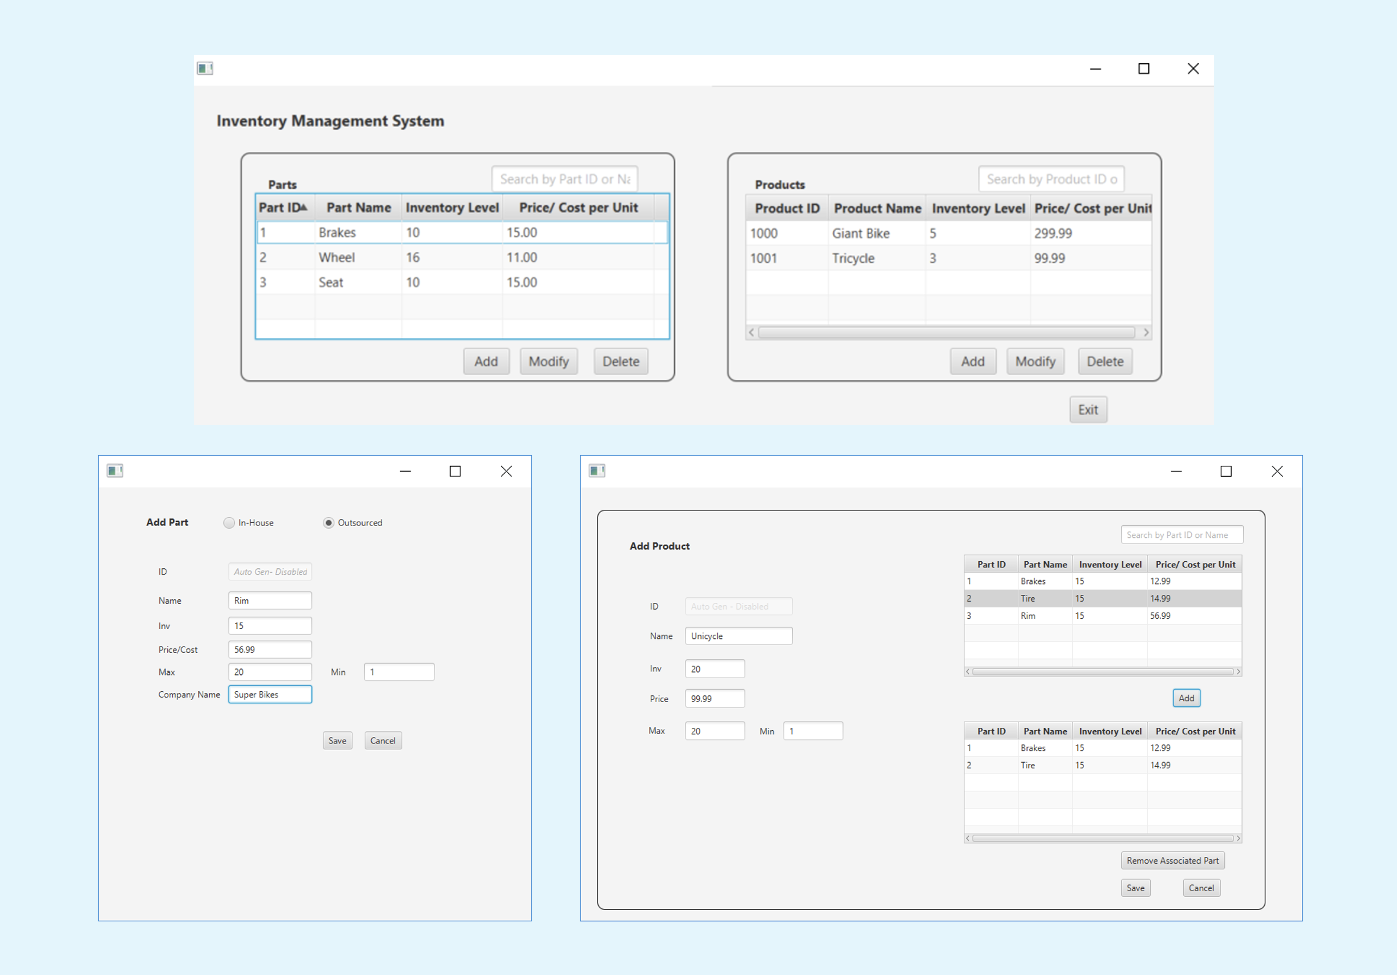Maximize the Add Product window
This screenshot has width=1397, height=975.
(x=1226, y=471)
